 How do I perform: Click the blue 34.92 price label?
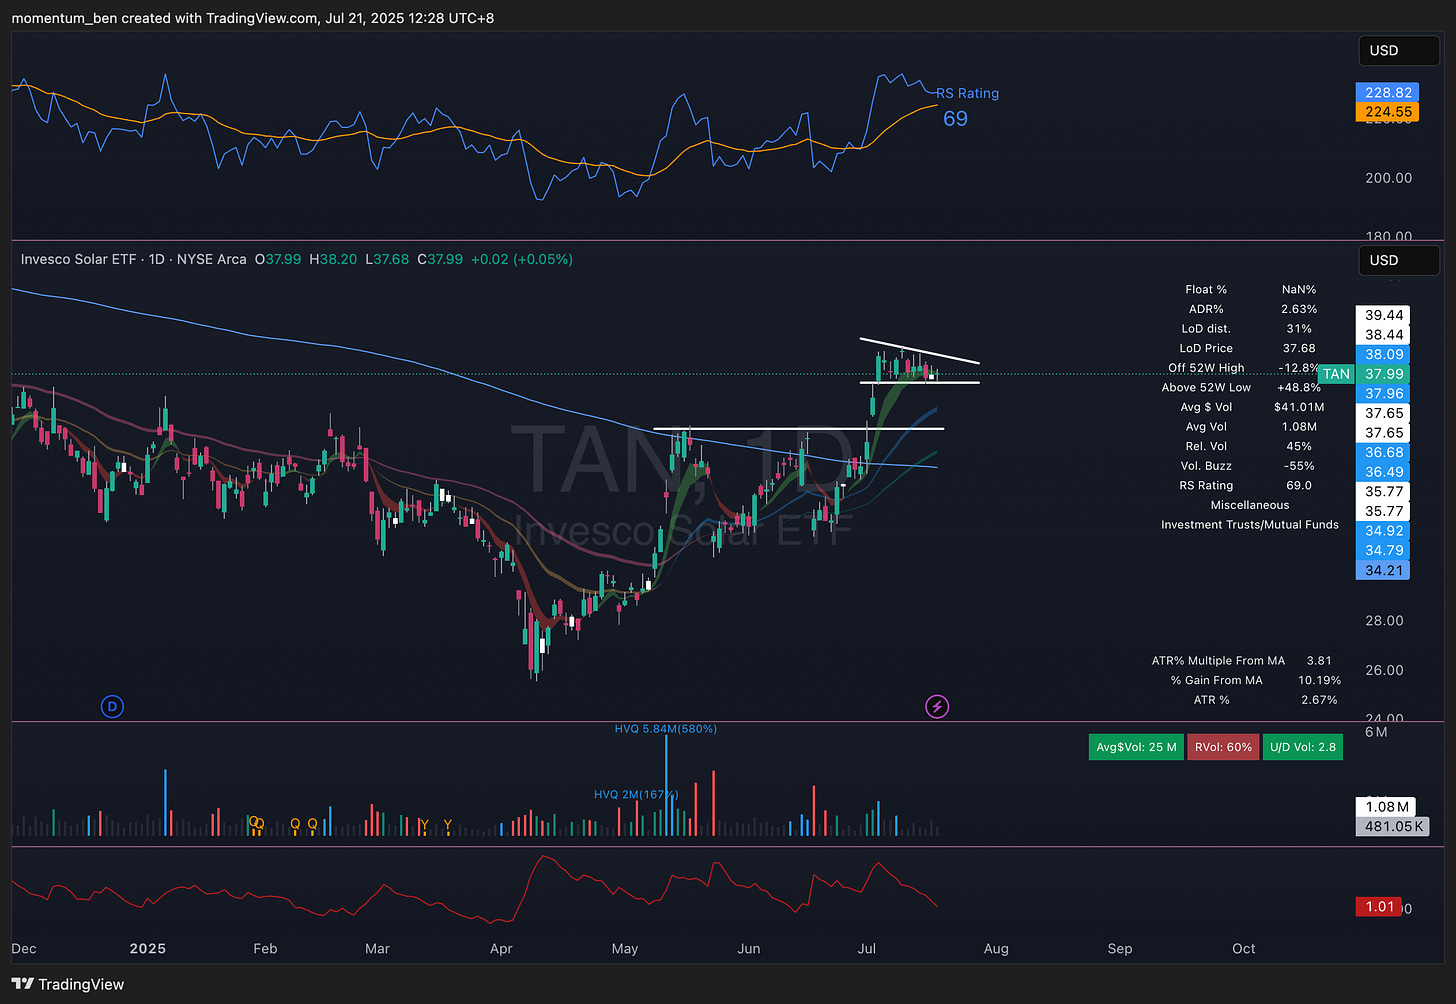tap(1384, 531)
